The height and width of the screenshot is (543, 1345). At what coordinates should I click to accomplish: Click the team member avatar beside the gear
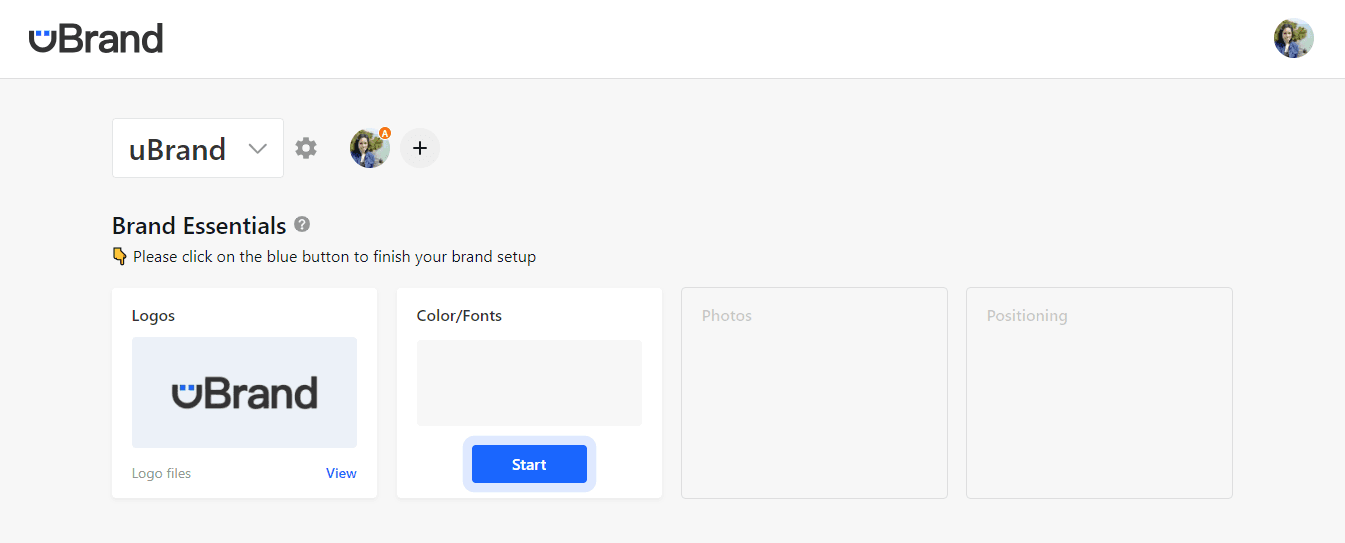tap(369, 148)
